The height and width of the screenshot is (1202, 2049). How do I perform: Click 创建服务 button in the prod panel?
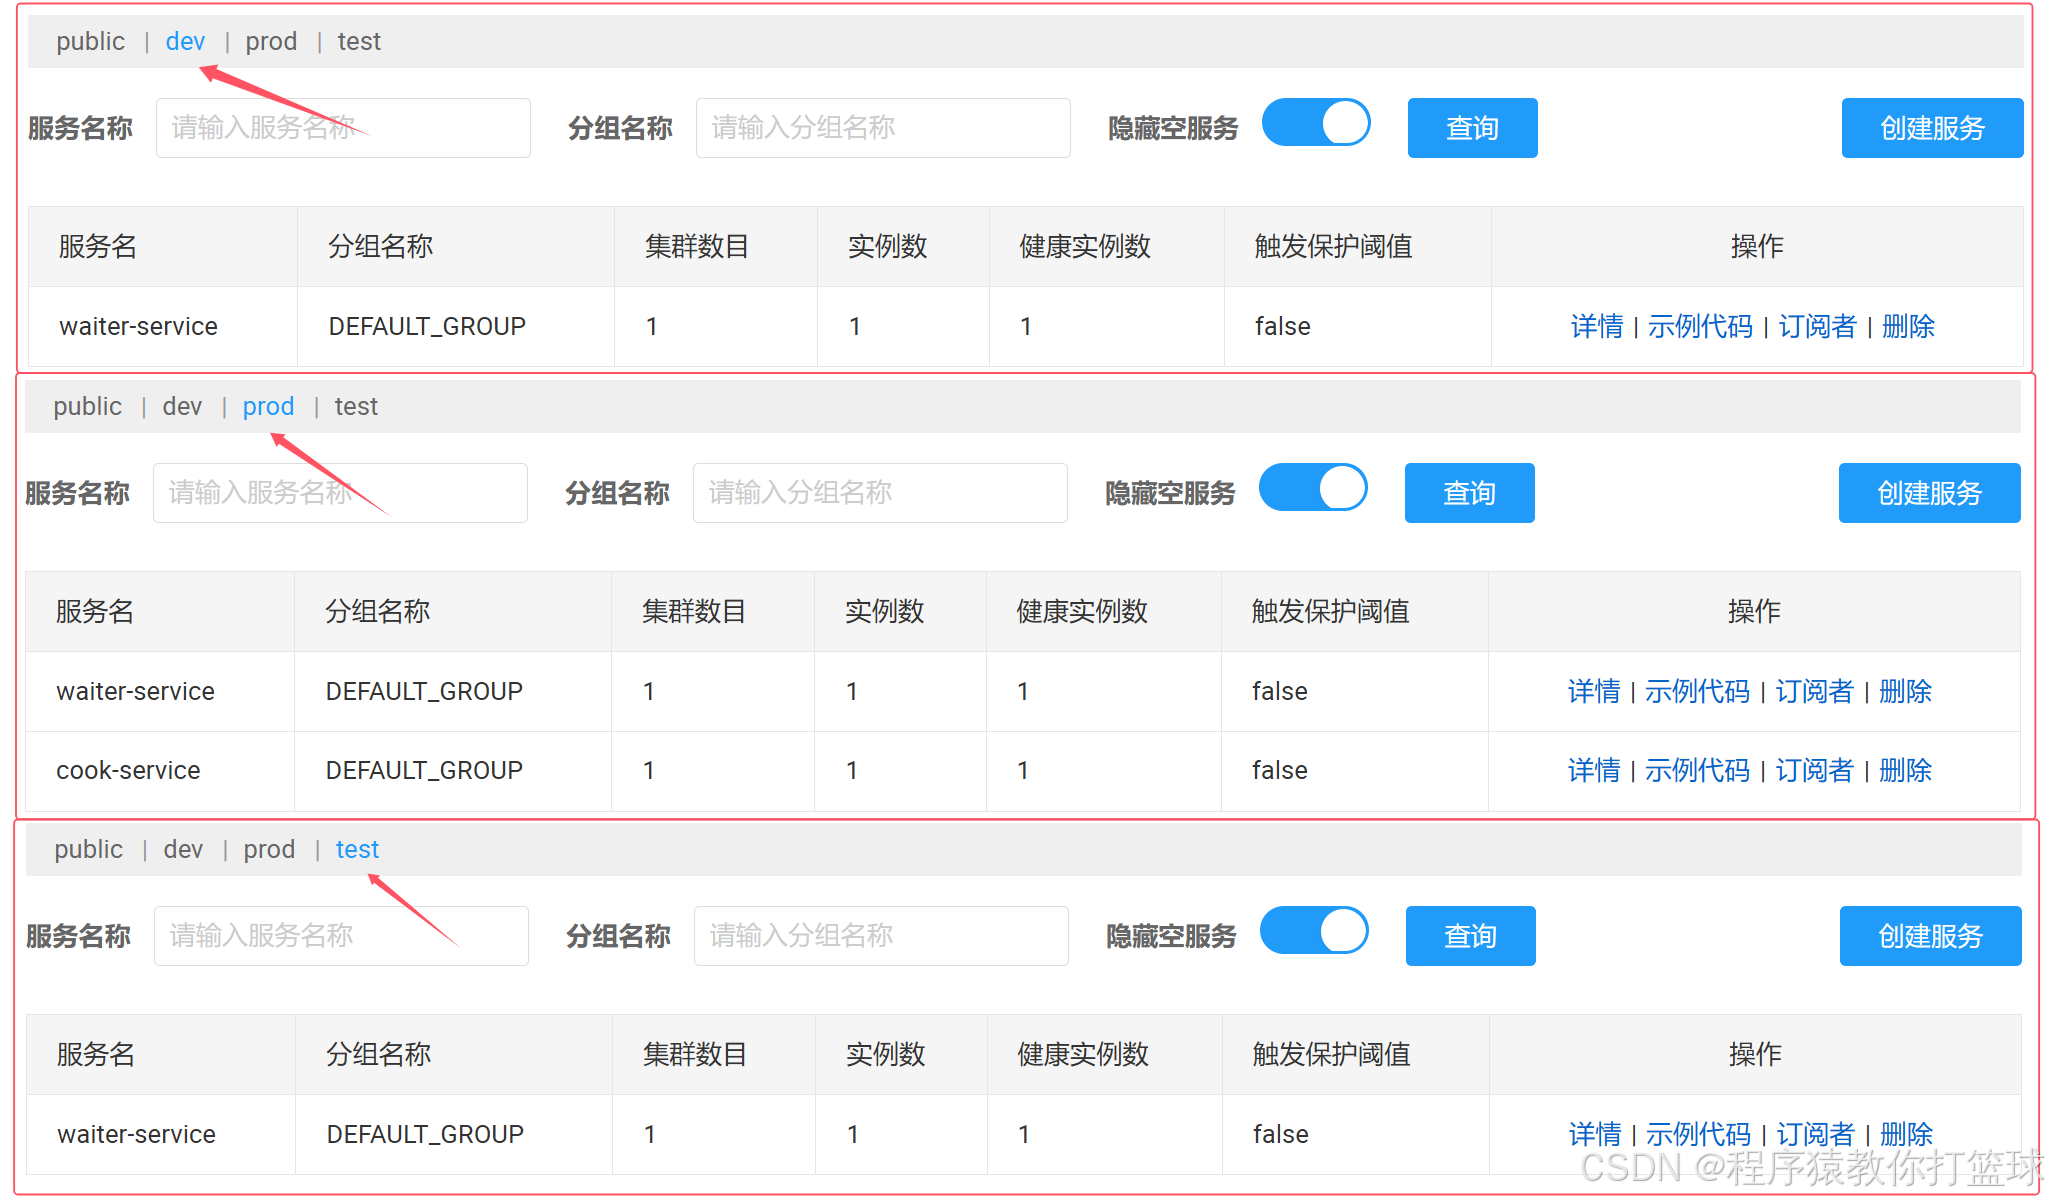tap(1928, 493)
